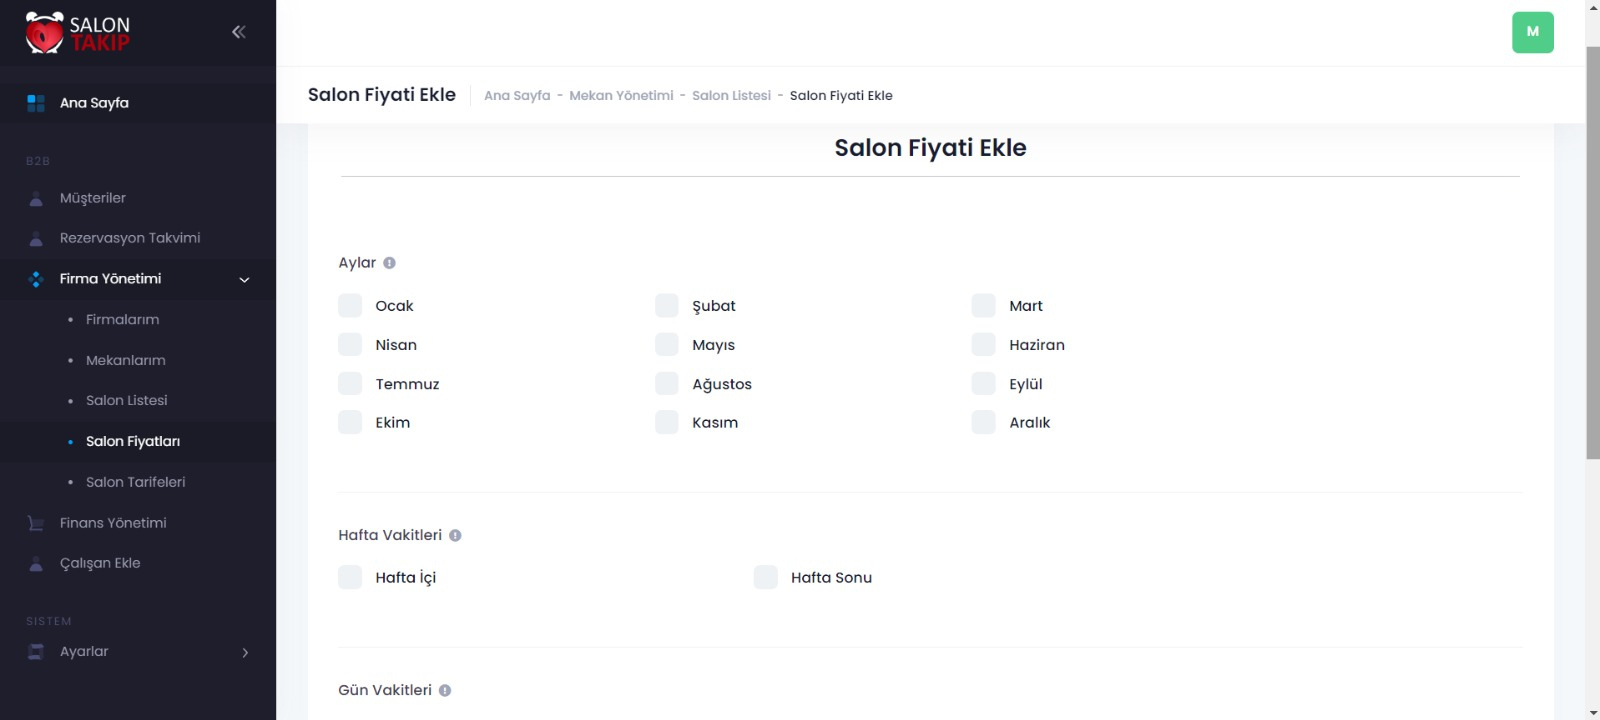1600x720 pixels.
Task: Open the green M user avatar
Action: point(1532,32)
